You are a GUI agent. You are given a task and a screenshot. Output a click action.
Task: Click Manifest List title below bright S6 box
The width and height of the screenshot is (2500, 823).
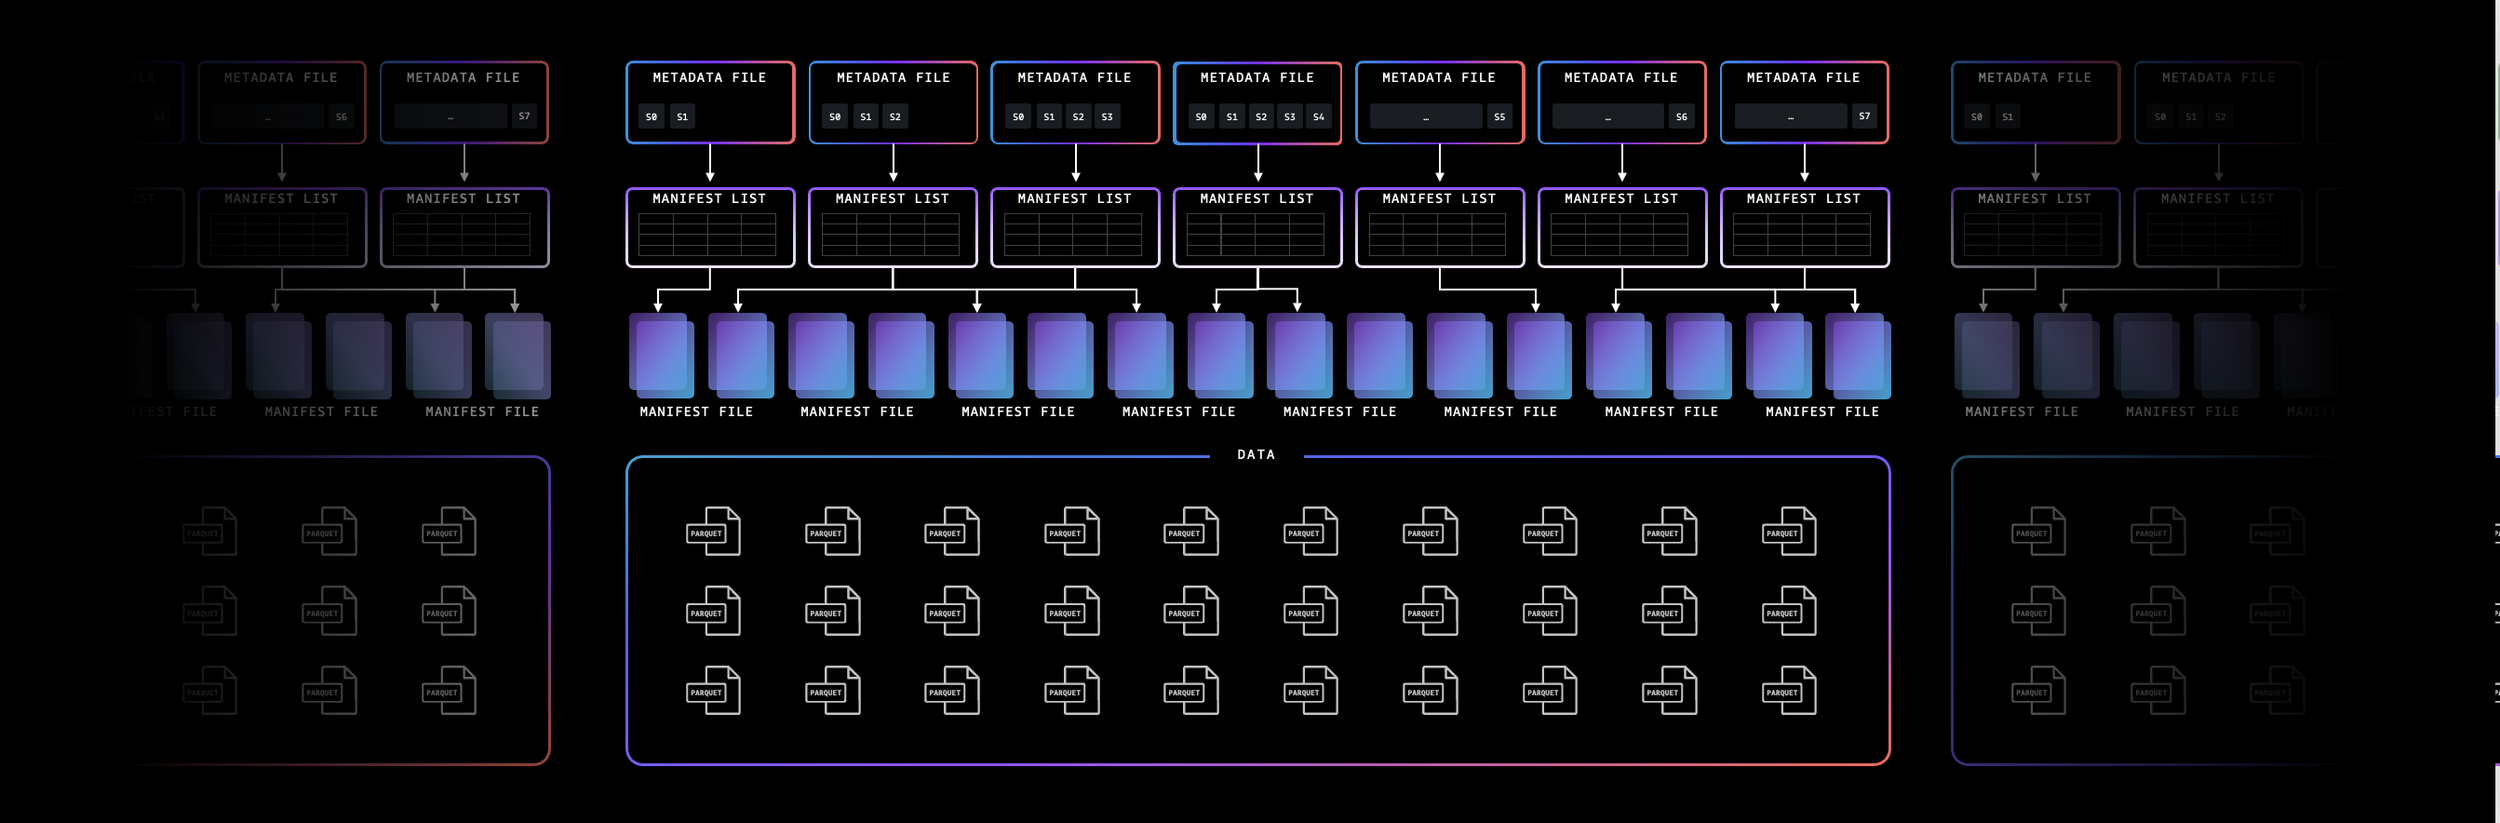1621,199
